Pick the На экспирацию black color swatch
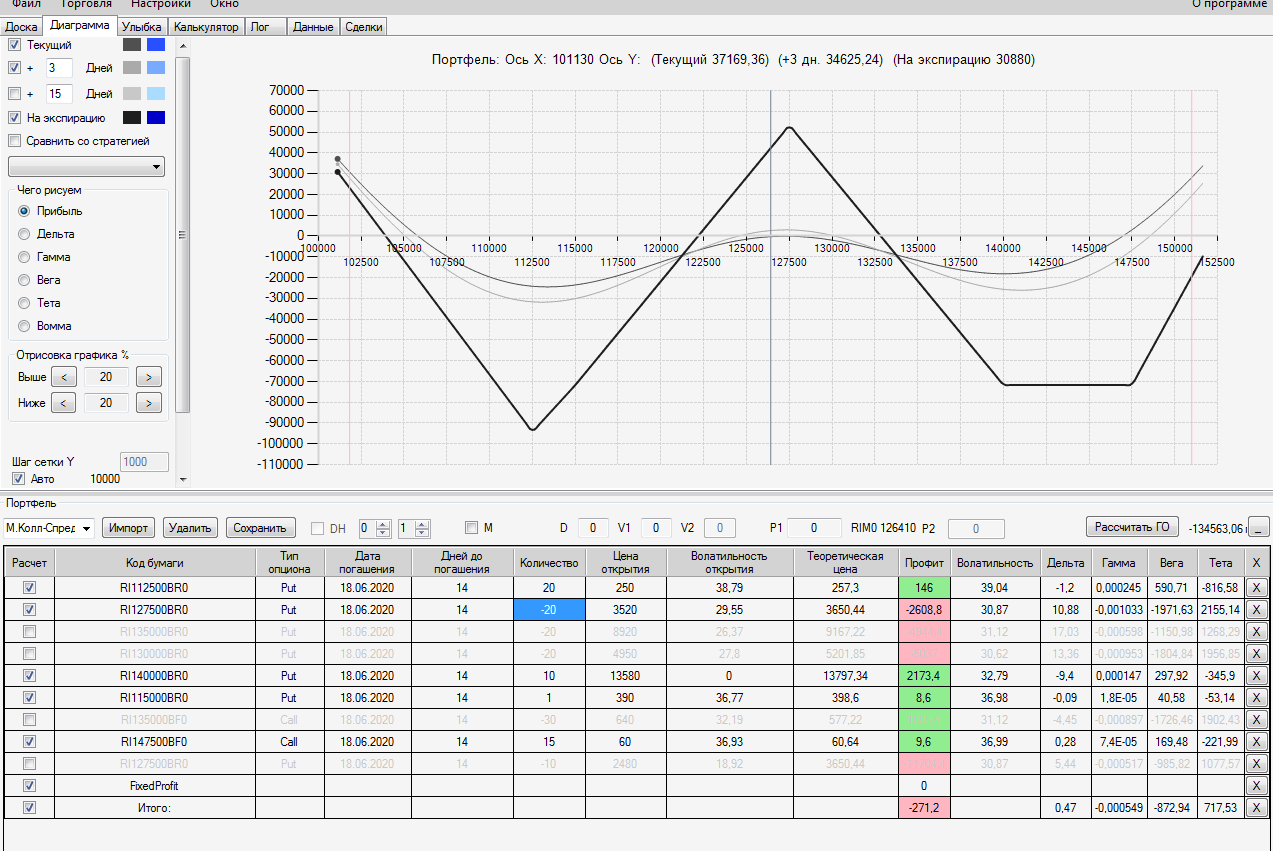Viewport: 1273px width, 851px height. pos(132,118)
